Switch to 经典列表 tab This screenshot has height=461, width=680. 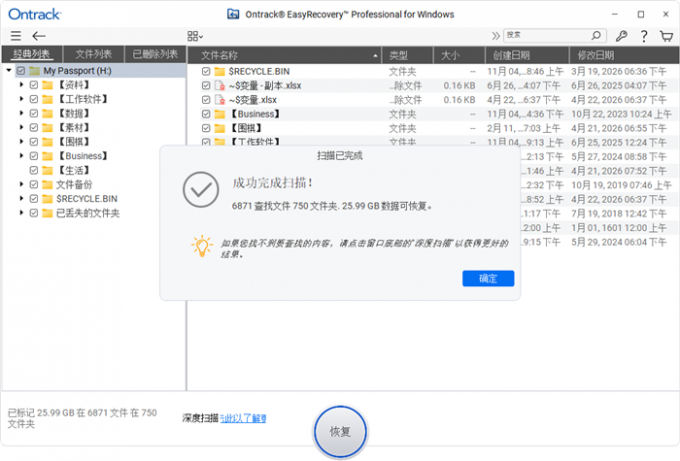(x=32, y=54)
